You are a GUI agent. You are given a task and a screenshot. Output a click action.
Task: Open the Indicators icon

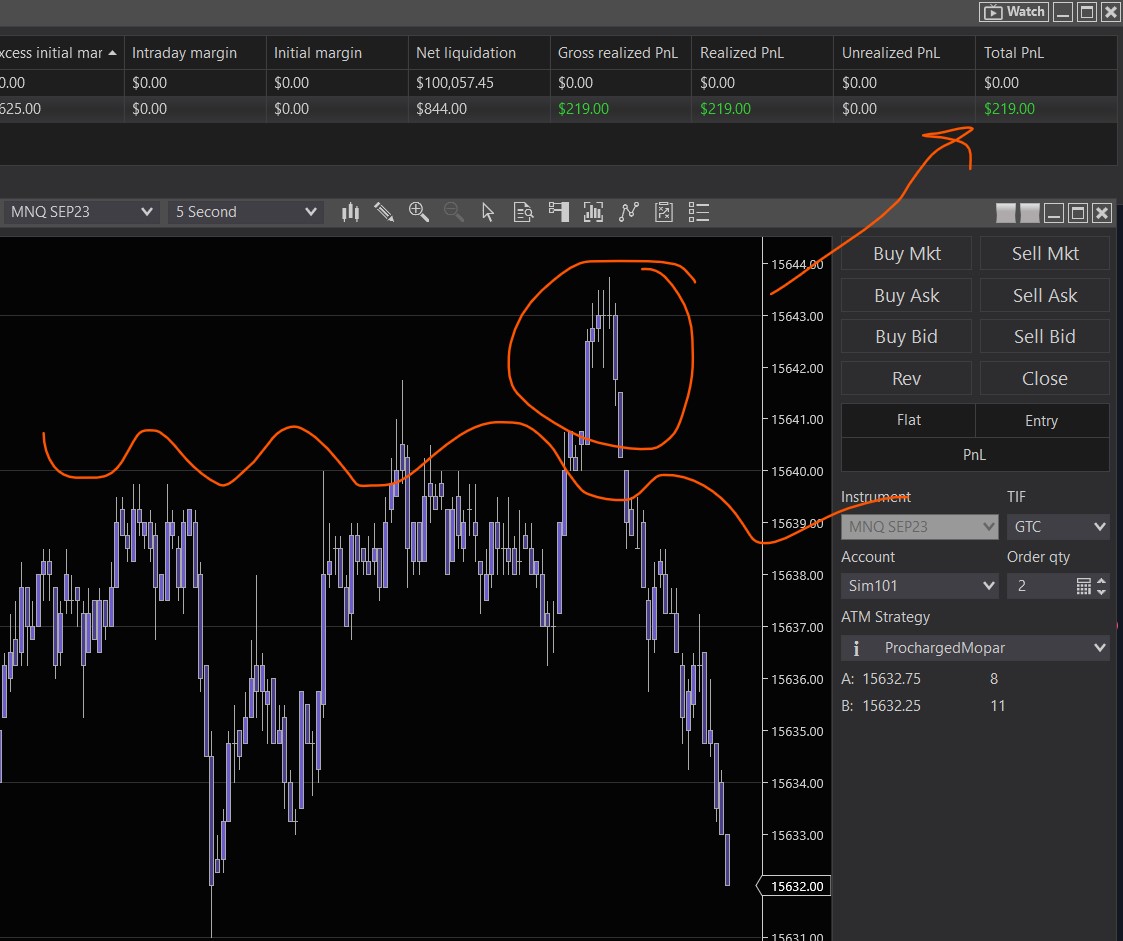coord(629,212)
